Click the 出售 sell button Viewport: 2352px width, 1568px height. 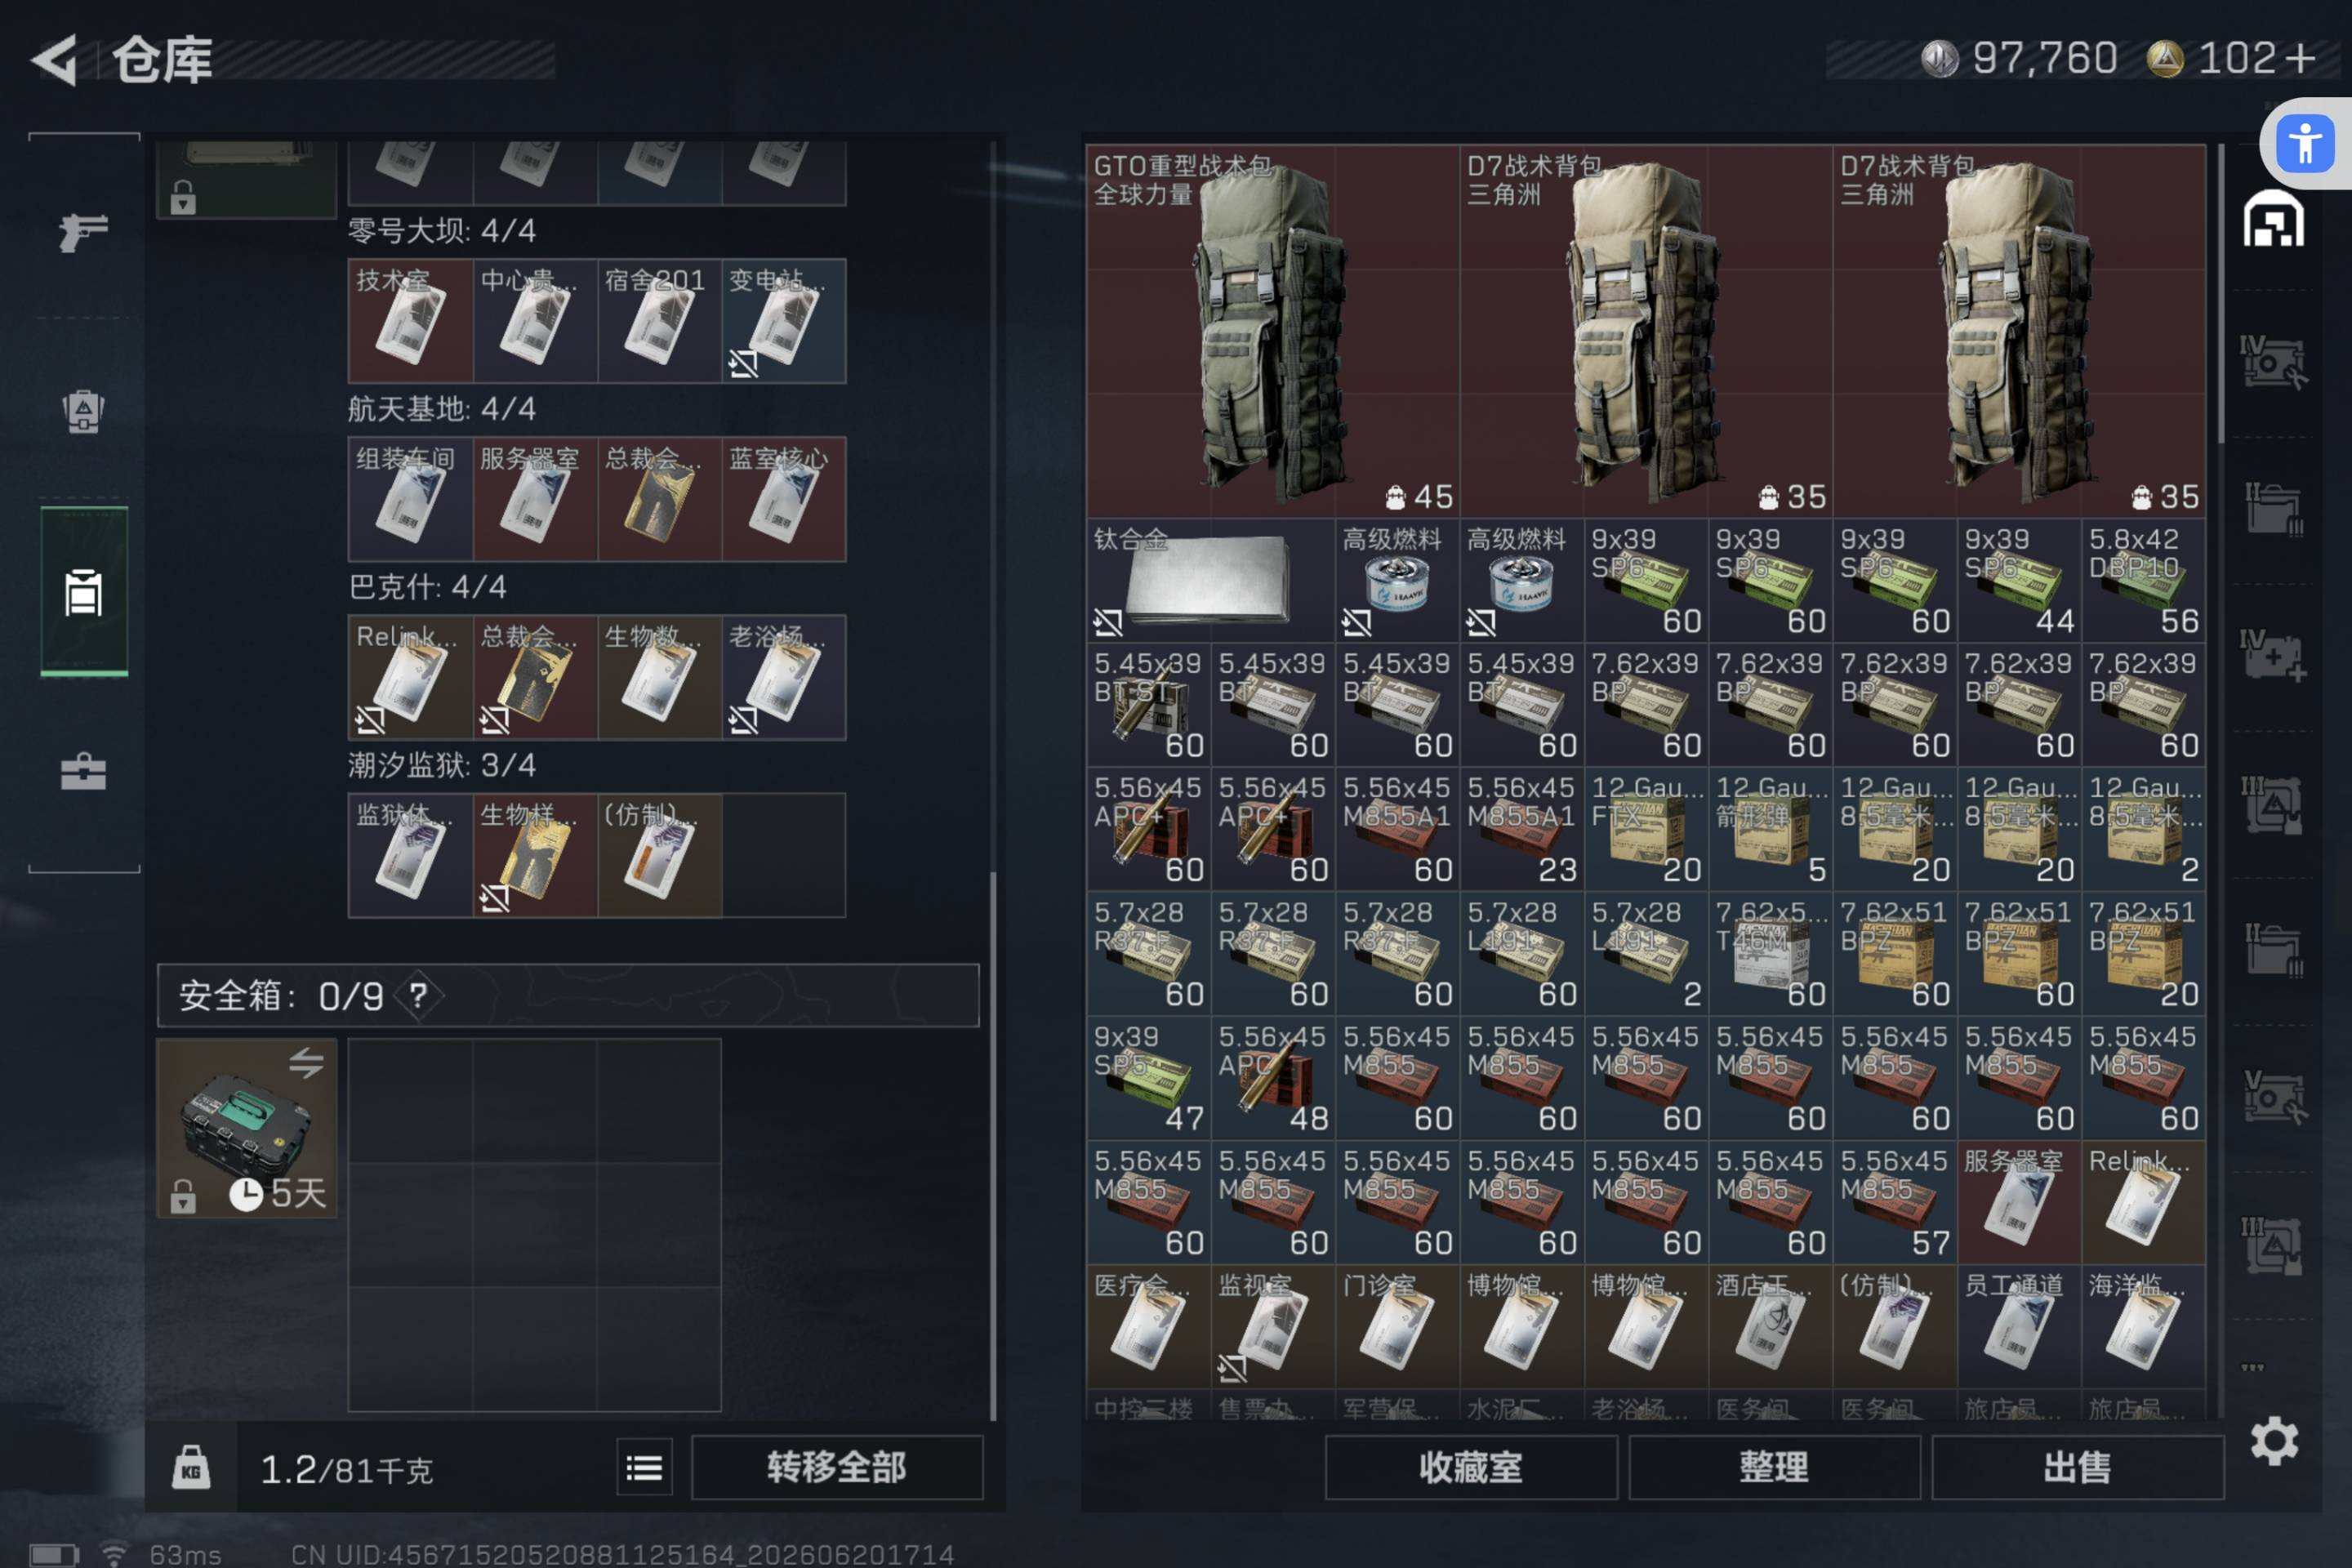[x=2078, y=1467]
